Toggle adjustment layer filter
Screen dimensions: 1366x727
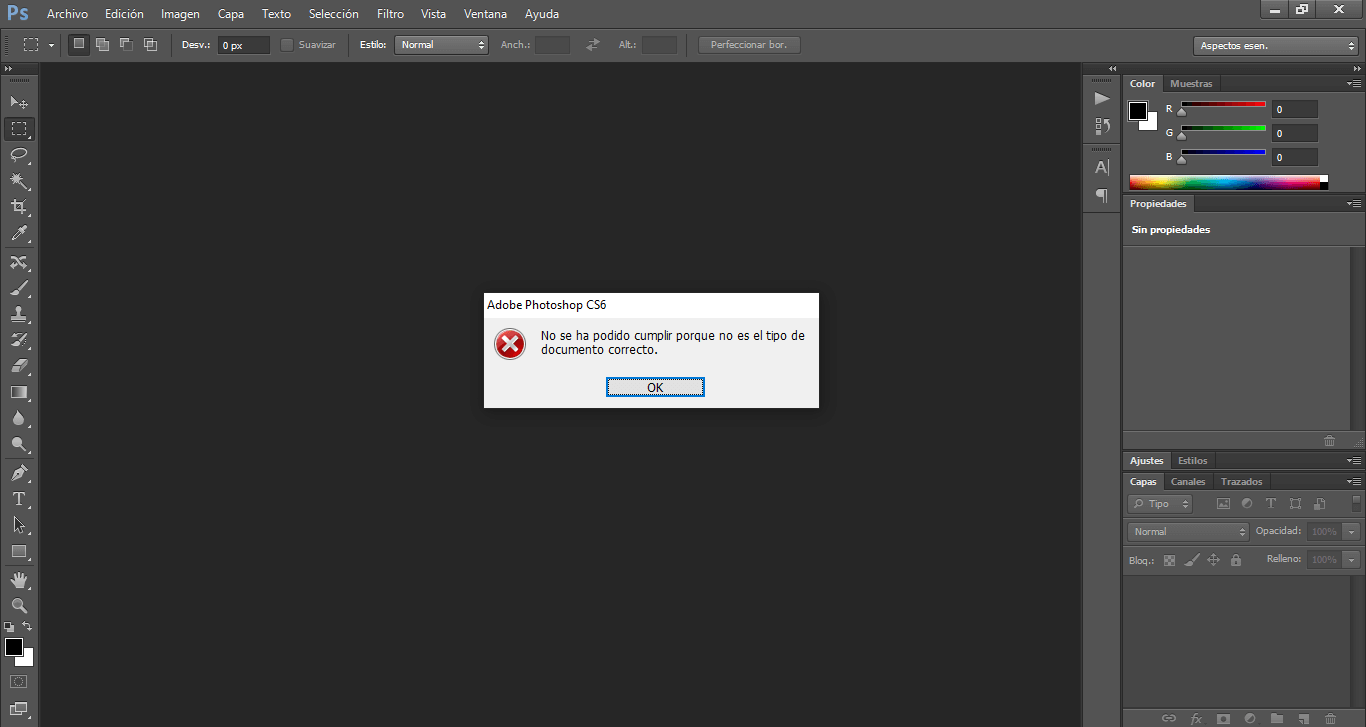1247,504
